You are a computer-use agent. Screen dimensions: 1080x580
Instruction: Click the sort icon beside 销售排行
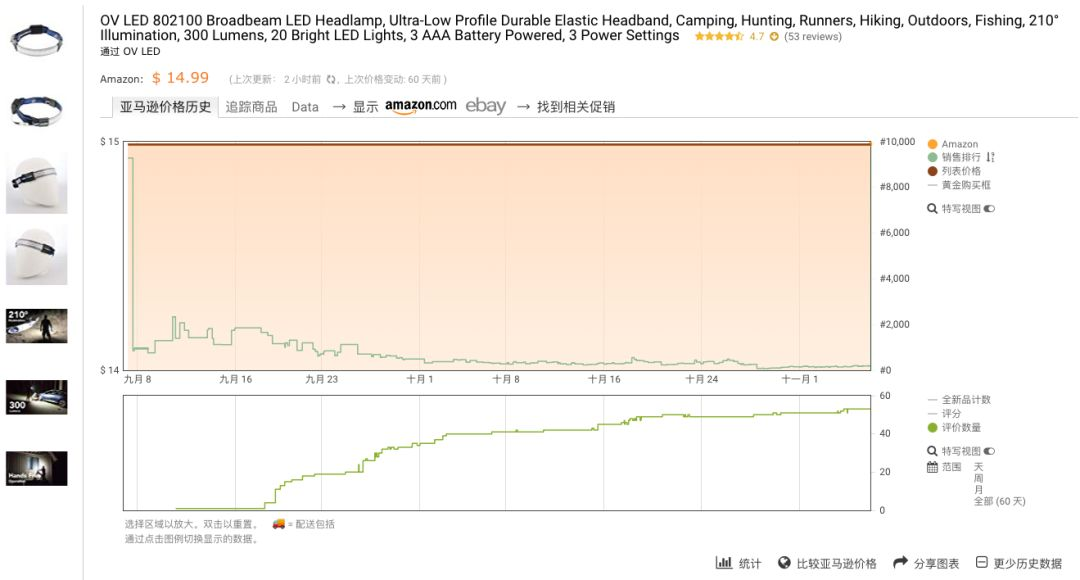990,157
